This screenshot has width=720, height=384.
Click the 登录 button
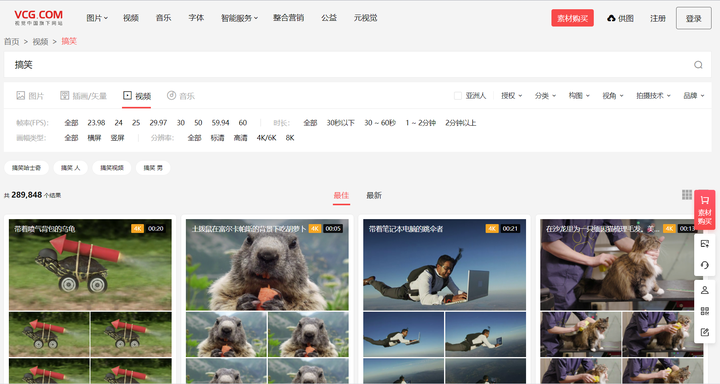[693, 18]
